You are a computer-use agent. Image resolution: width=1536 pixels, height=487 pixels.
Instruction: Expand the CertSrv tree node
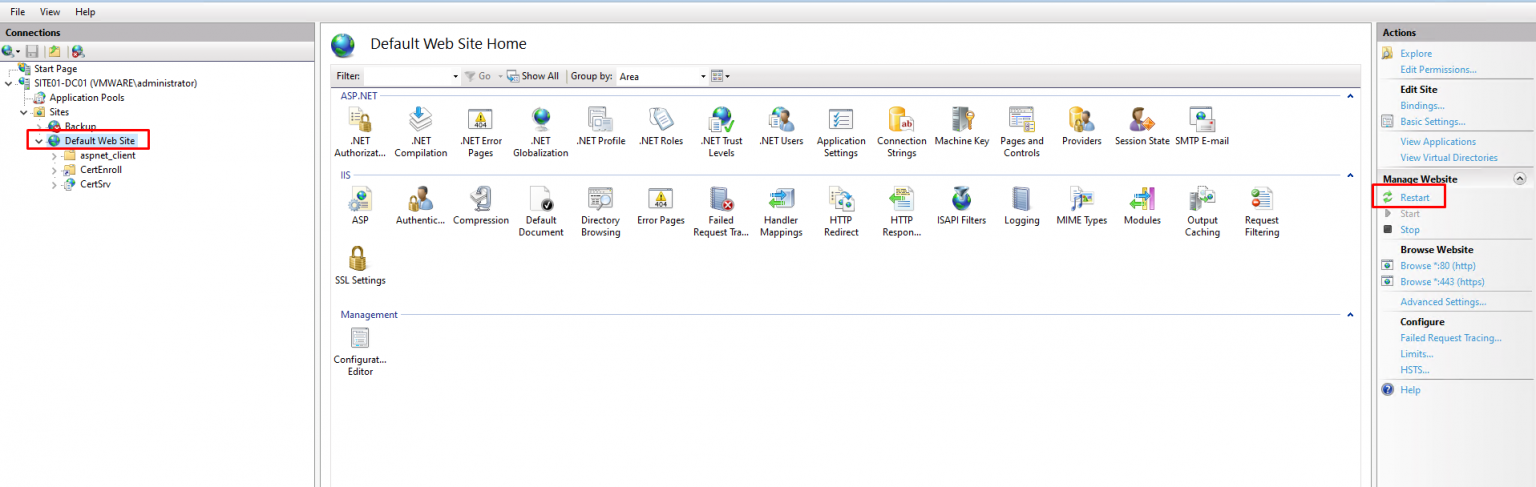54,184
